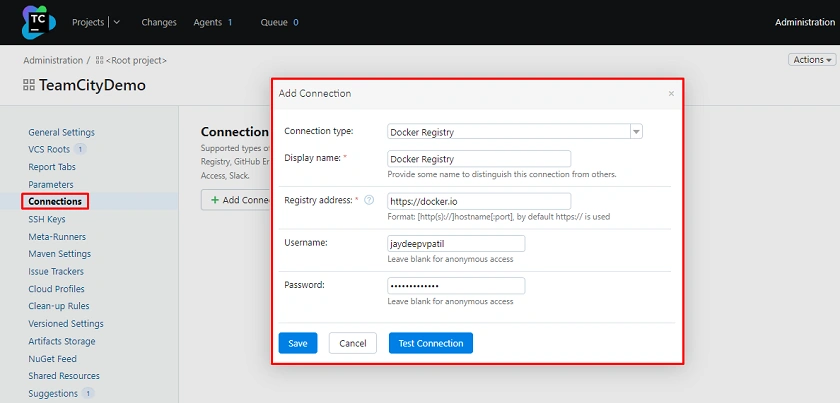Close the Add Connection dialog
The image size is (840, 403).
(671, 94)
